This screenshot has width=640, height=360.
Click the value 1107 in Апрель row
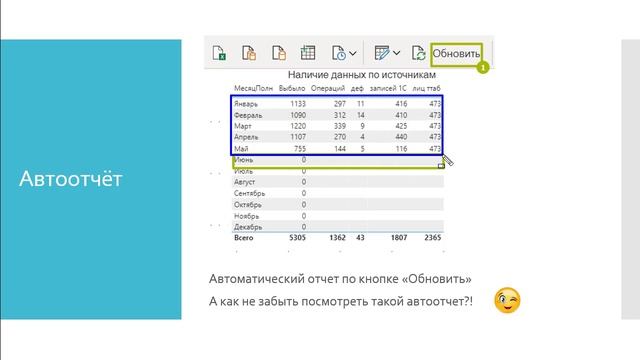[298, 137]
